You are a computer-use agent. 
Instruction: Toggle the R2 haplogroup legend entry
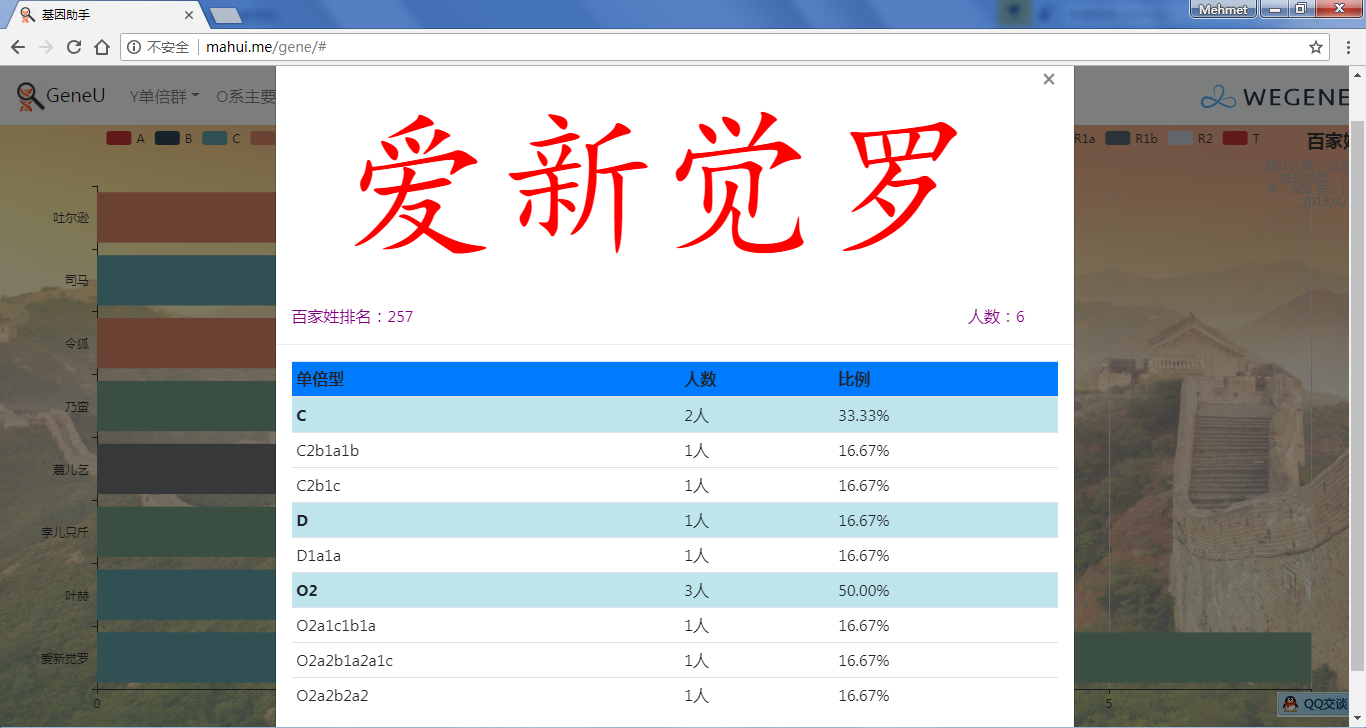click(x=1191, y=139)
